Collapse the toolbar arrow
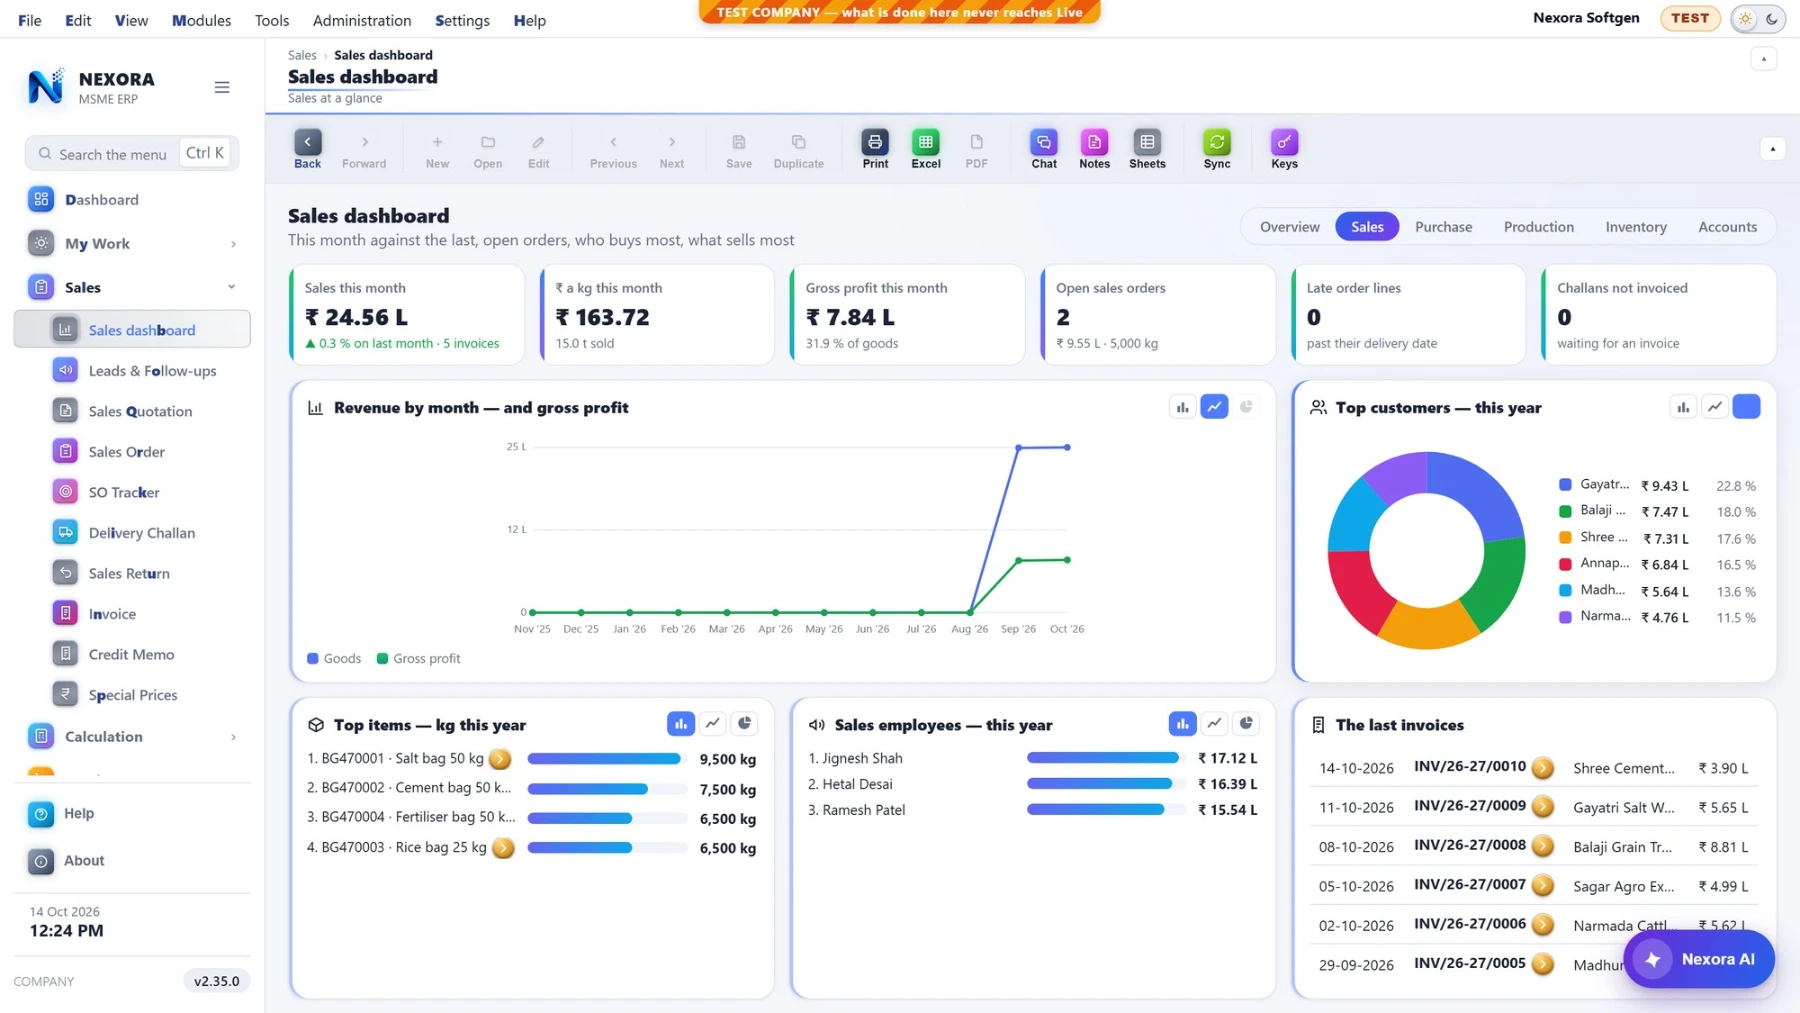Image resolution: width=1800 pixels, height=1013 pixels. pyautogui.click(x=1772, y=149)
